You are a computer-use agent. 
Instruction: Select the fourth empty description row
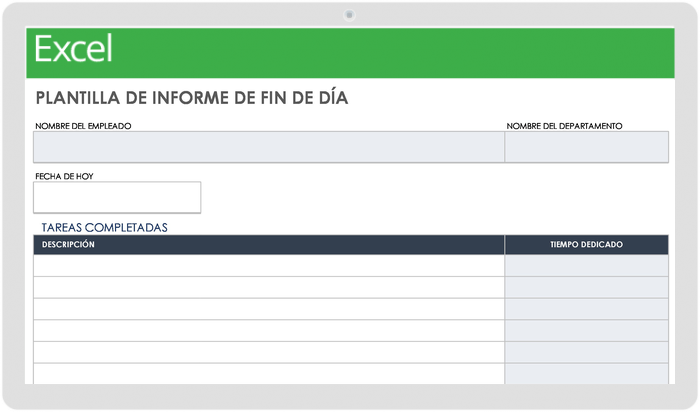268,331
